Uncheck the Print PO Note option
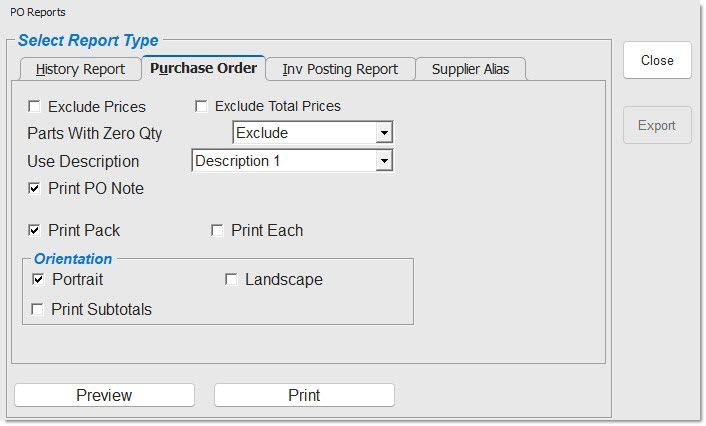706x426 pixels. 35,188
